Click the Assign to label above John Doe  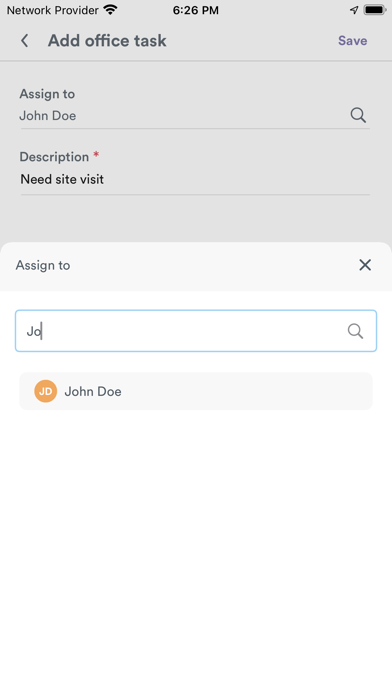47,94
